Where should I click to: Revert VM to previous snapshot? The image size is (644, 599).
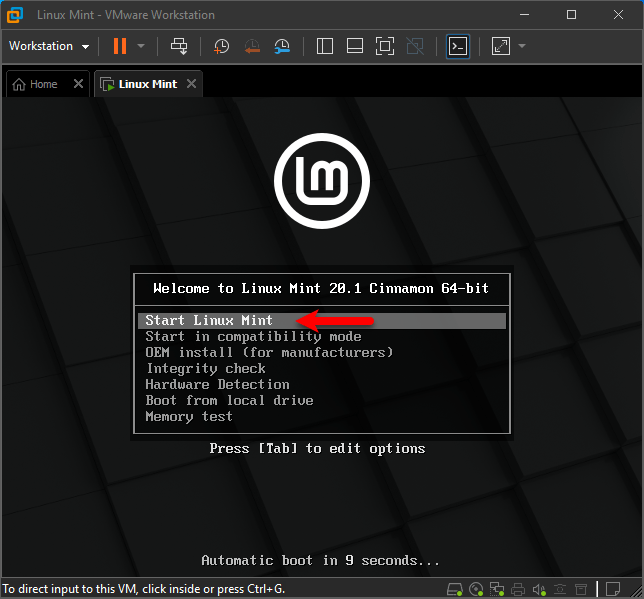pyautogui.click(x=252, y=46)
